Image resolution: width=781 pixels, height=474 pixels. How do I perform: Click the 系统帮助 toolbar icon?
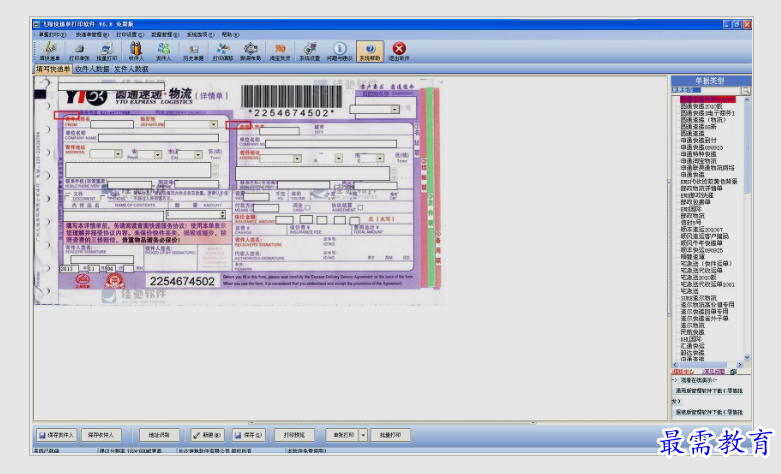tap(370, 51)
